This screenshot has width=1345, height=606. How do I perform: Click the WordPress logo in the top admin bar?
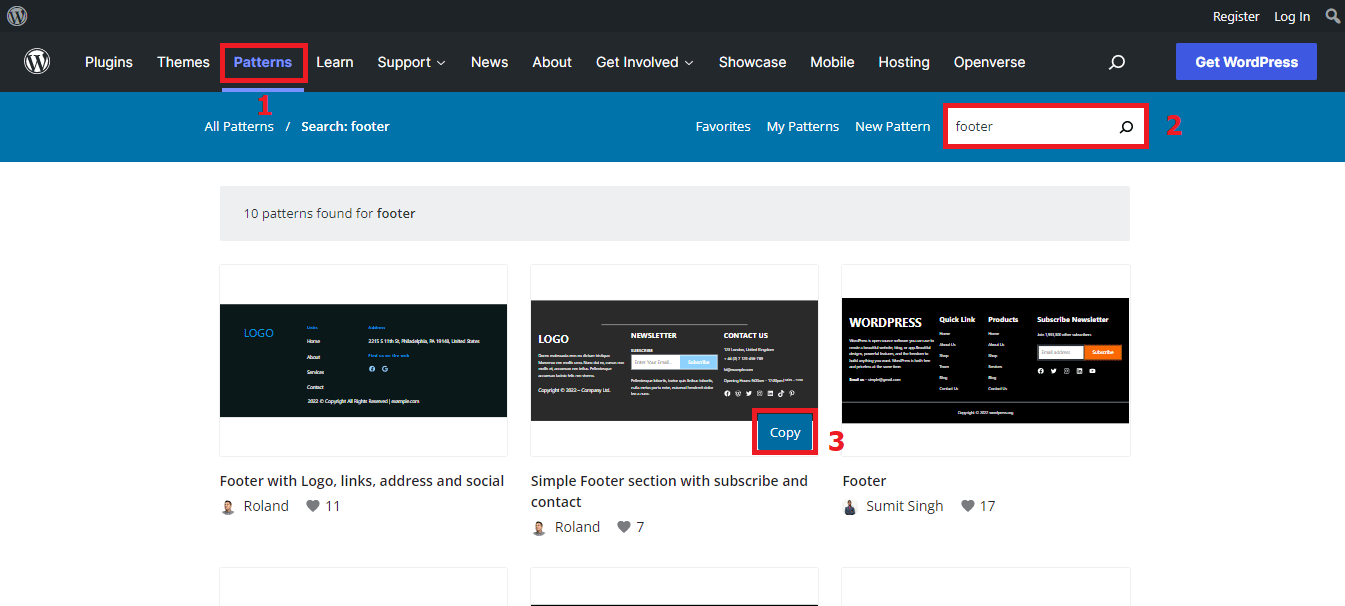pos(17,15)
